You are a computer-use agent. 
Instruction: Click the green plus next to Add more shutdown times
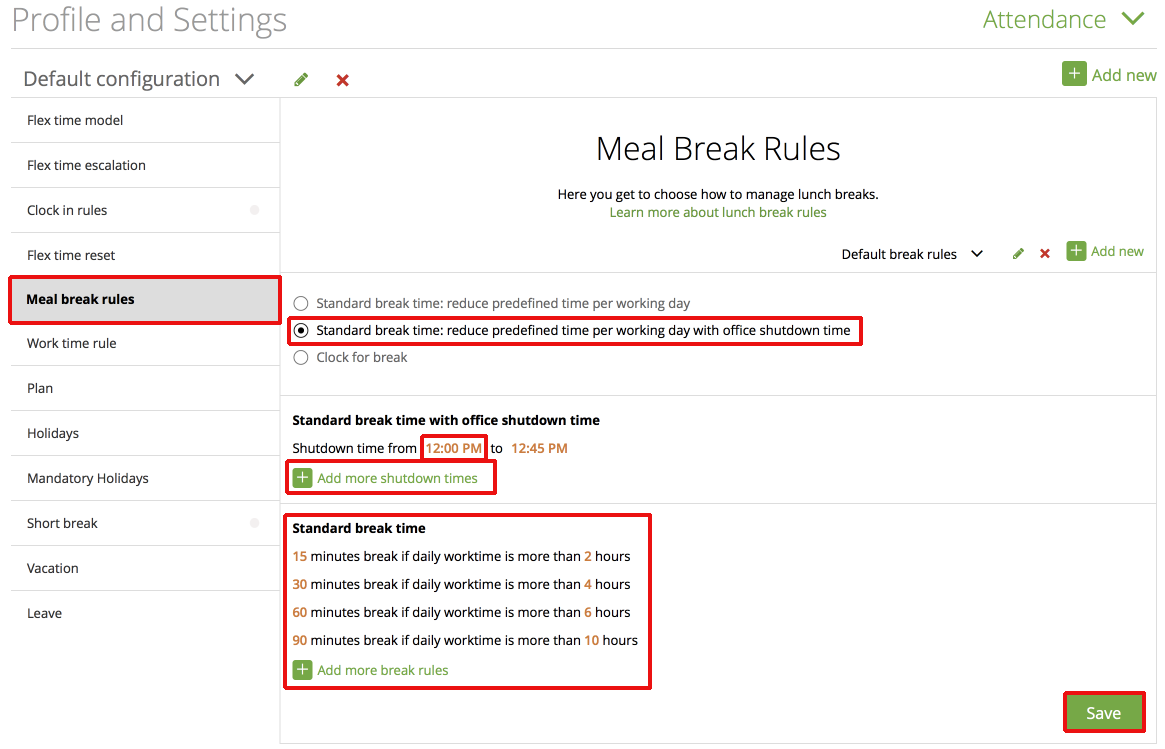pyautogui.click(x=302, y=477)
